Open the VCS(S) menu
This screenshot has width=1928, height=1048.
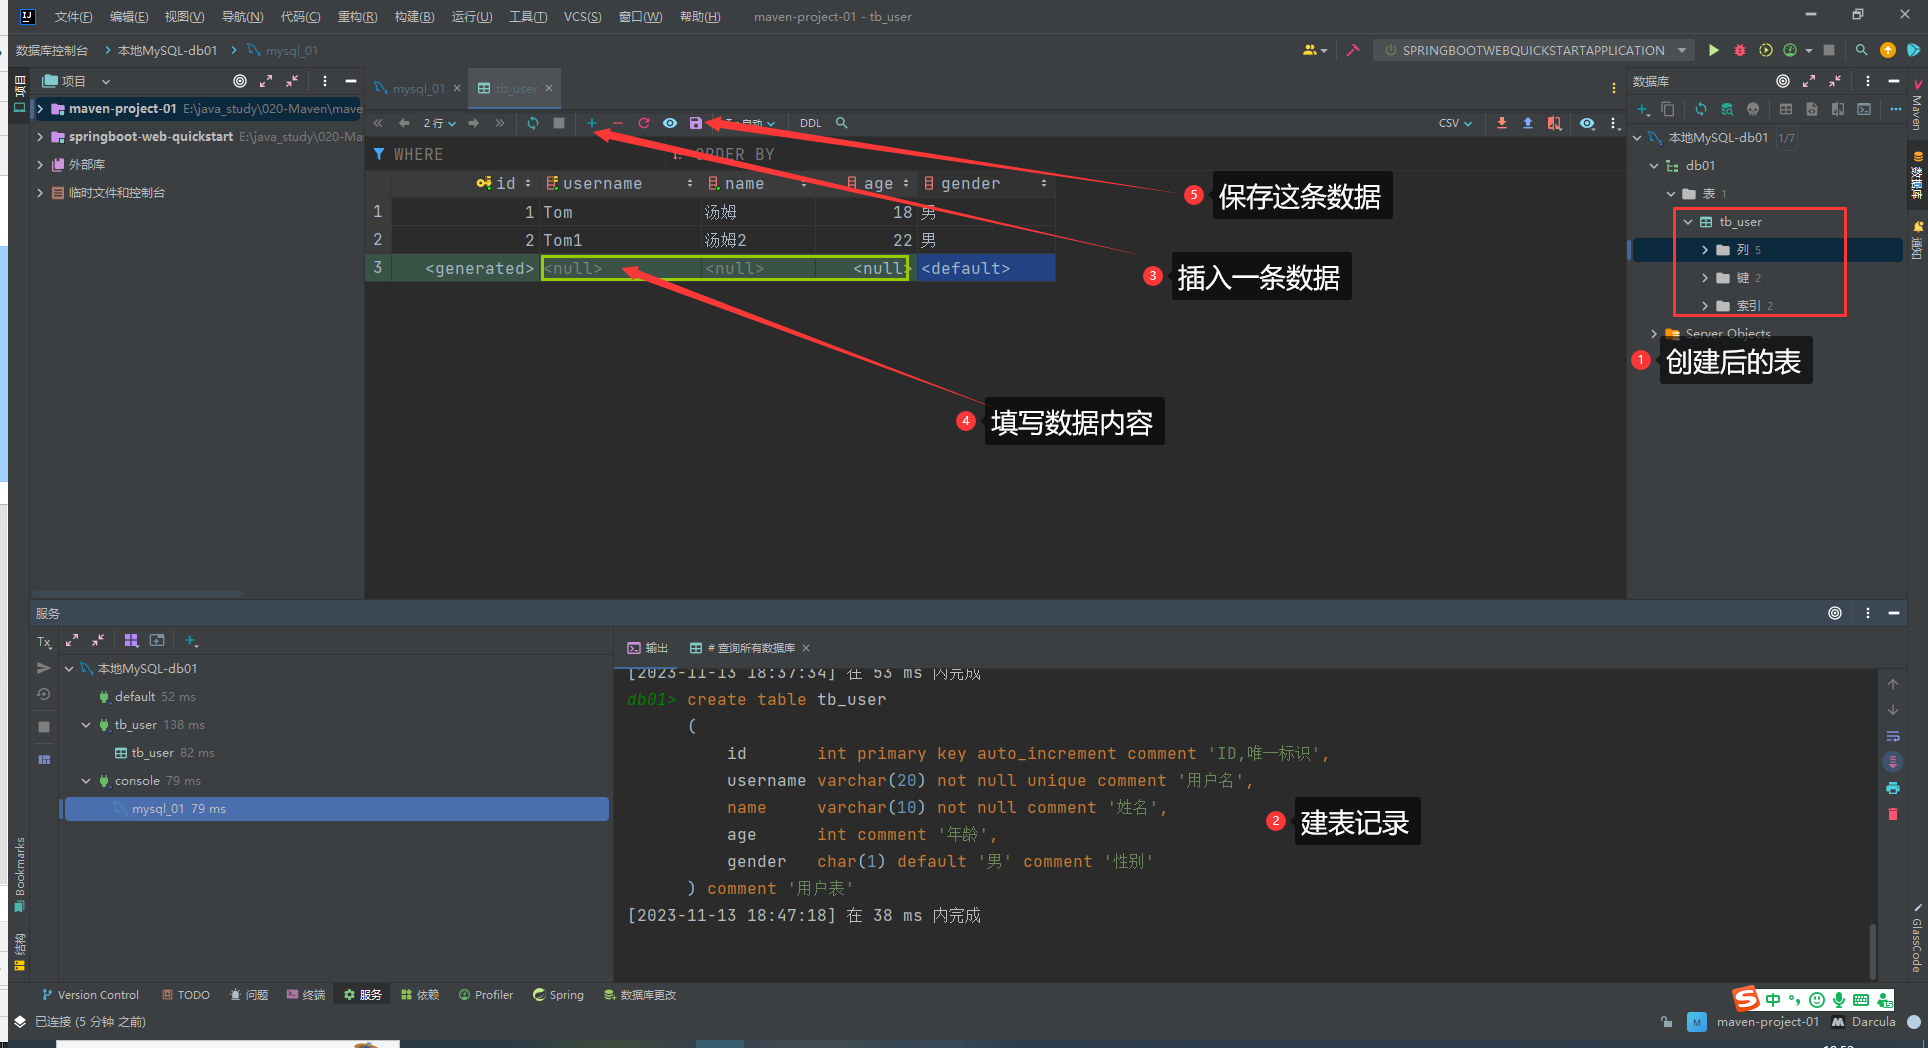[582, 16]
